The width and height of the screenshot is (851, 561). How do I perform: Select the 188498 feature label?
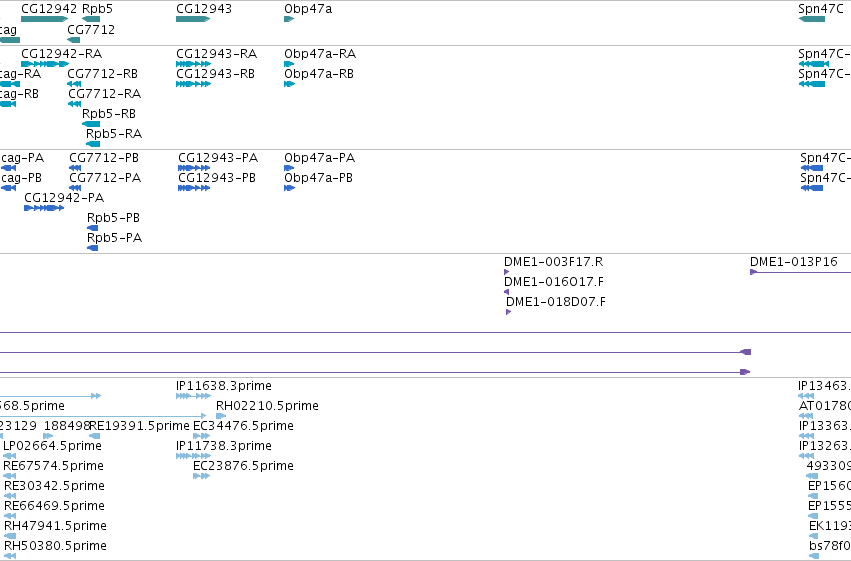tap(67, 426)
